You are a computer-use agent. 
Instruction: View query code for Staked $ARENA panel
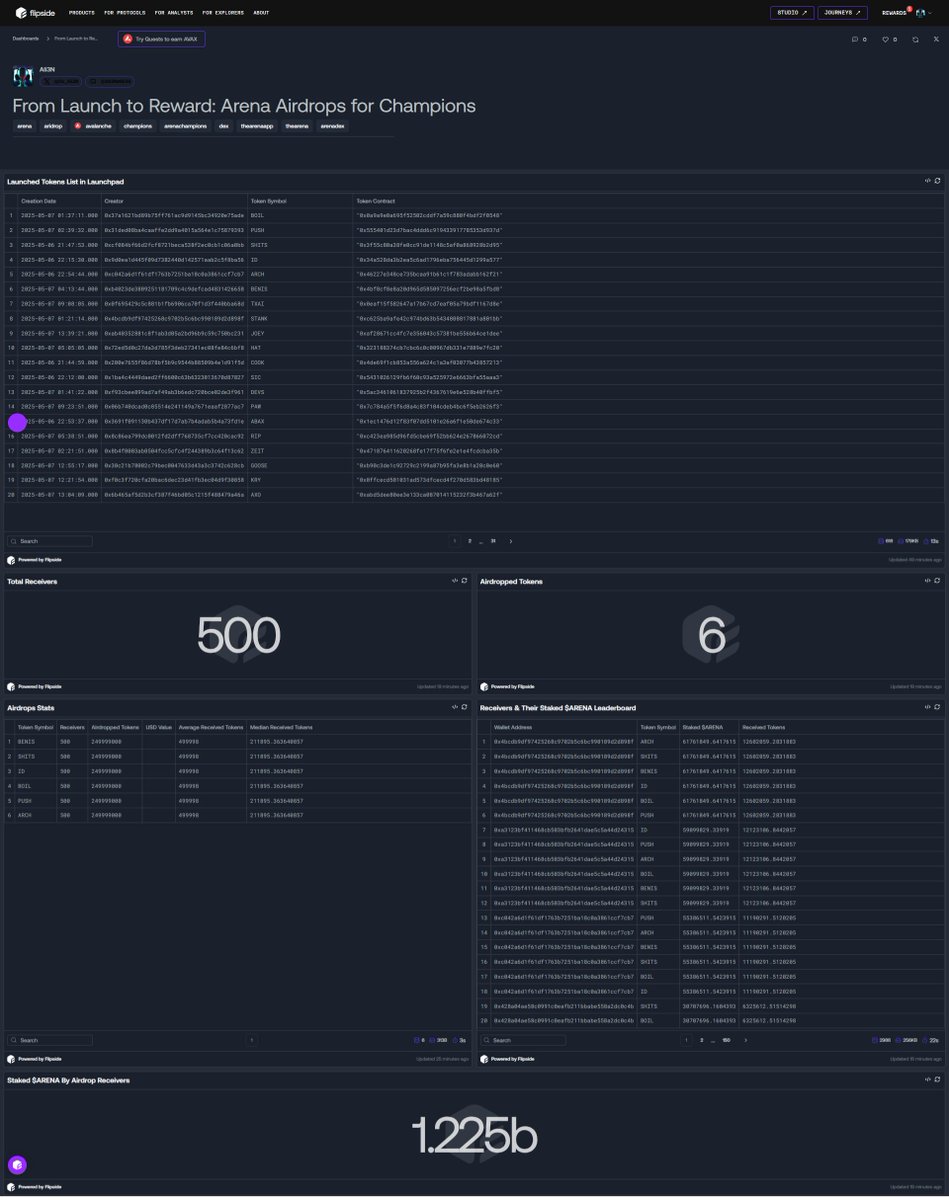[x=927, y=1080]
